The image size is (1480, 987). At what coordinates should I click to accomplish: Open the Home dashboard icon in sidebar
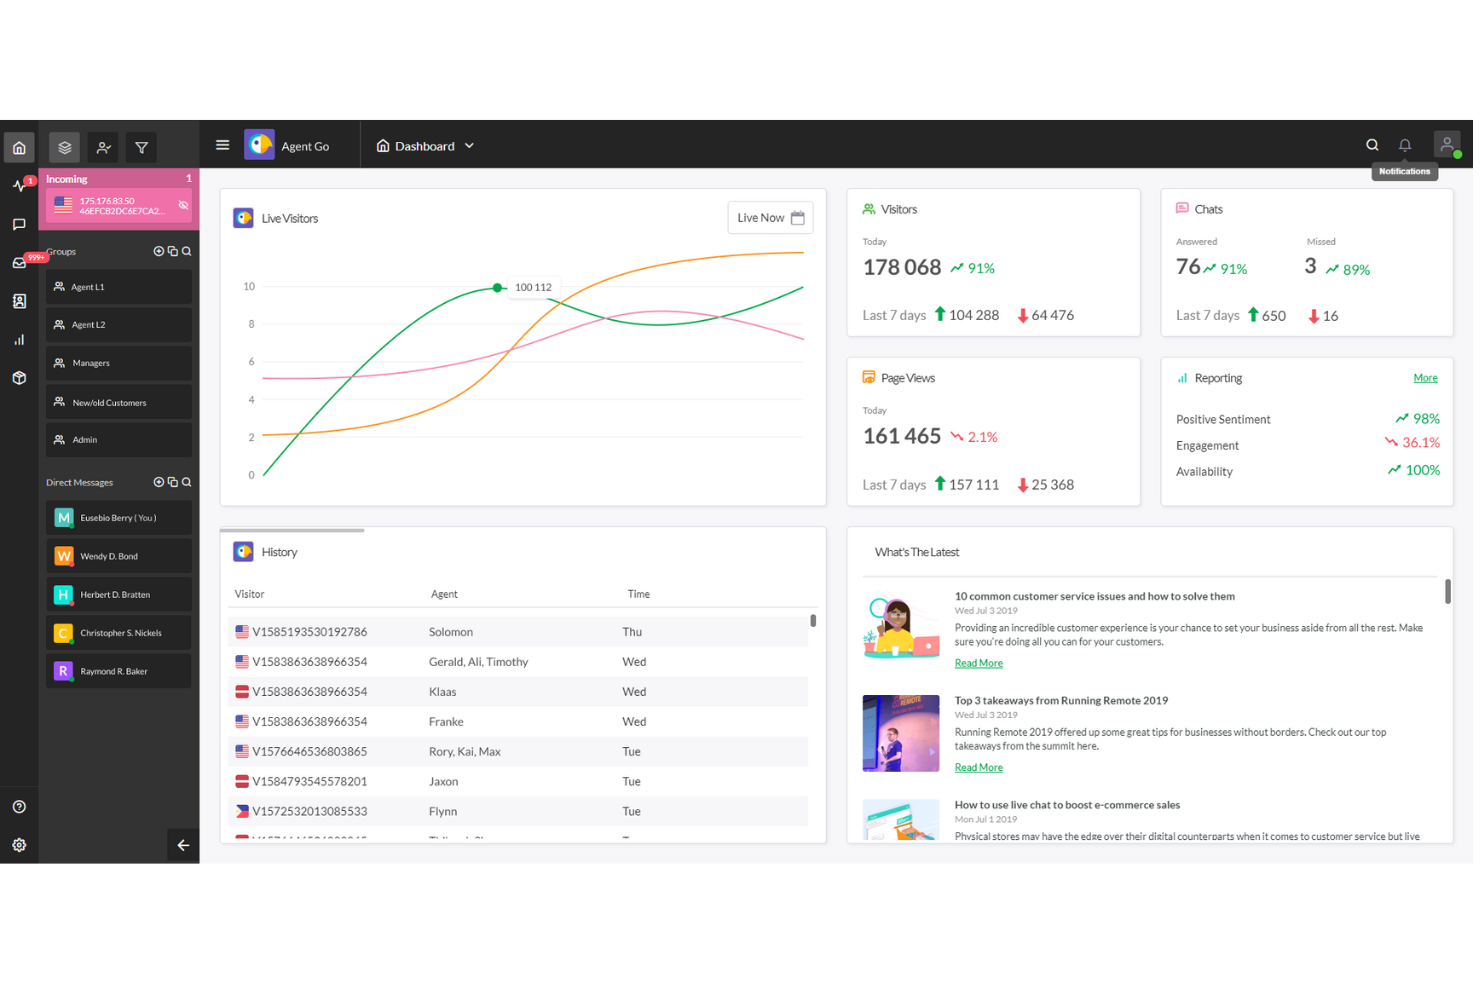click(x=19, y=147)
